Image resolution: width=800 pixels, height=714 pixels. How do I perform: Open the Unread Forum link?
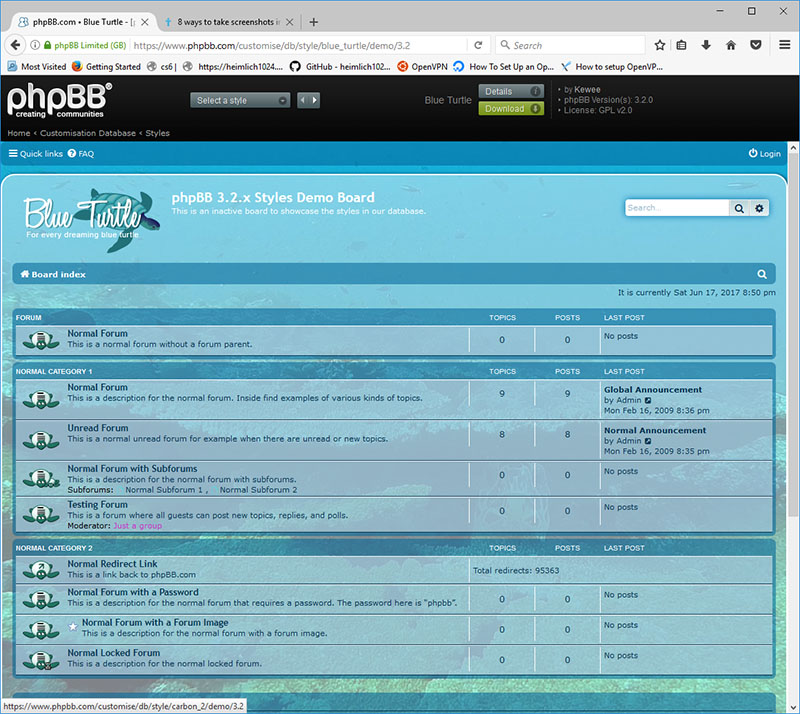pos(98,428)
